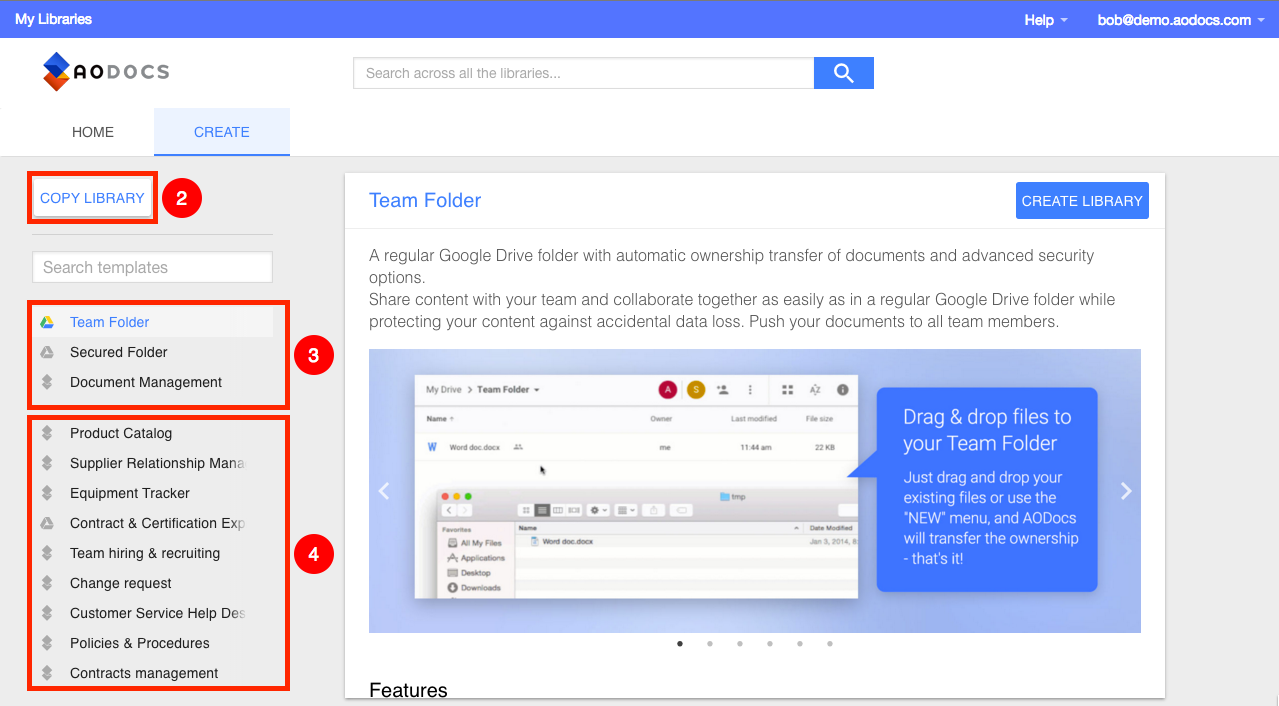Select the first carousel pagination dot
Screen dimensions: 1279x706
click(680, 644)
